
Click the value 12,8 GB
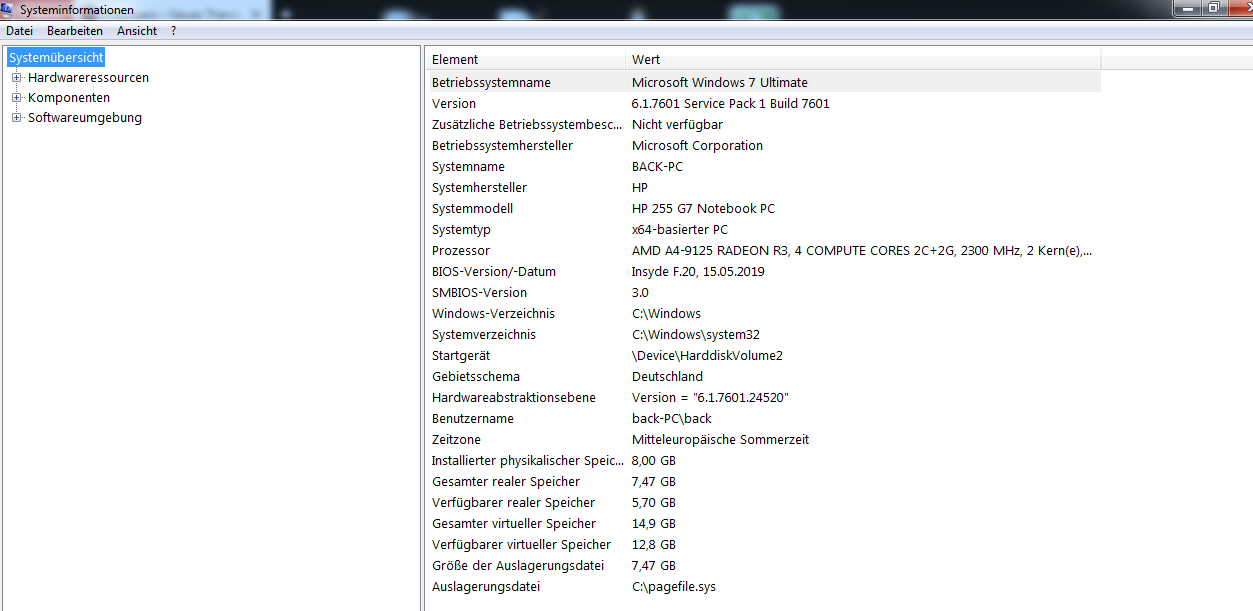[x=654, y=544]
